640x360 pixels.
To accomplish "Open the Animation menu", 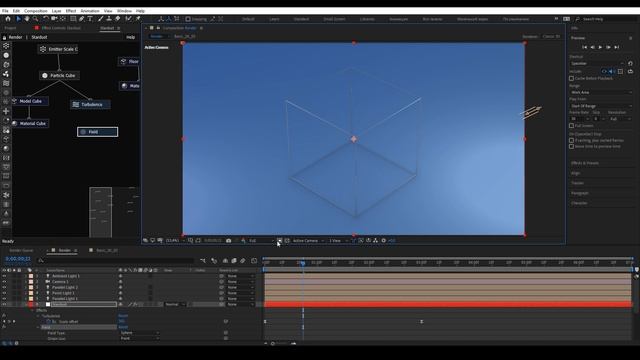I will 90,11.
